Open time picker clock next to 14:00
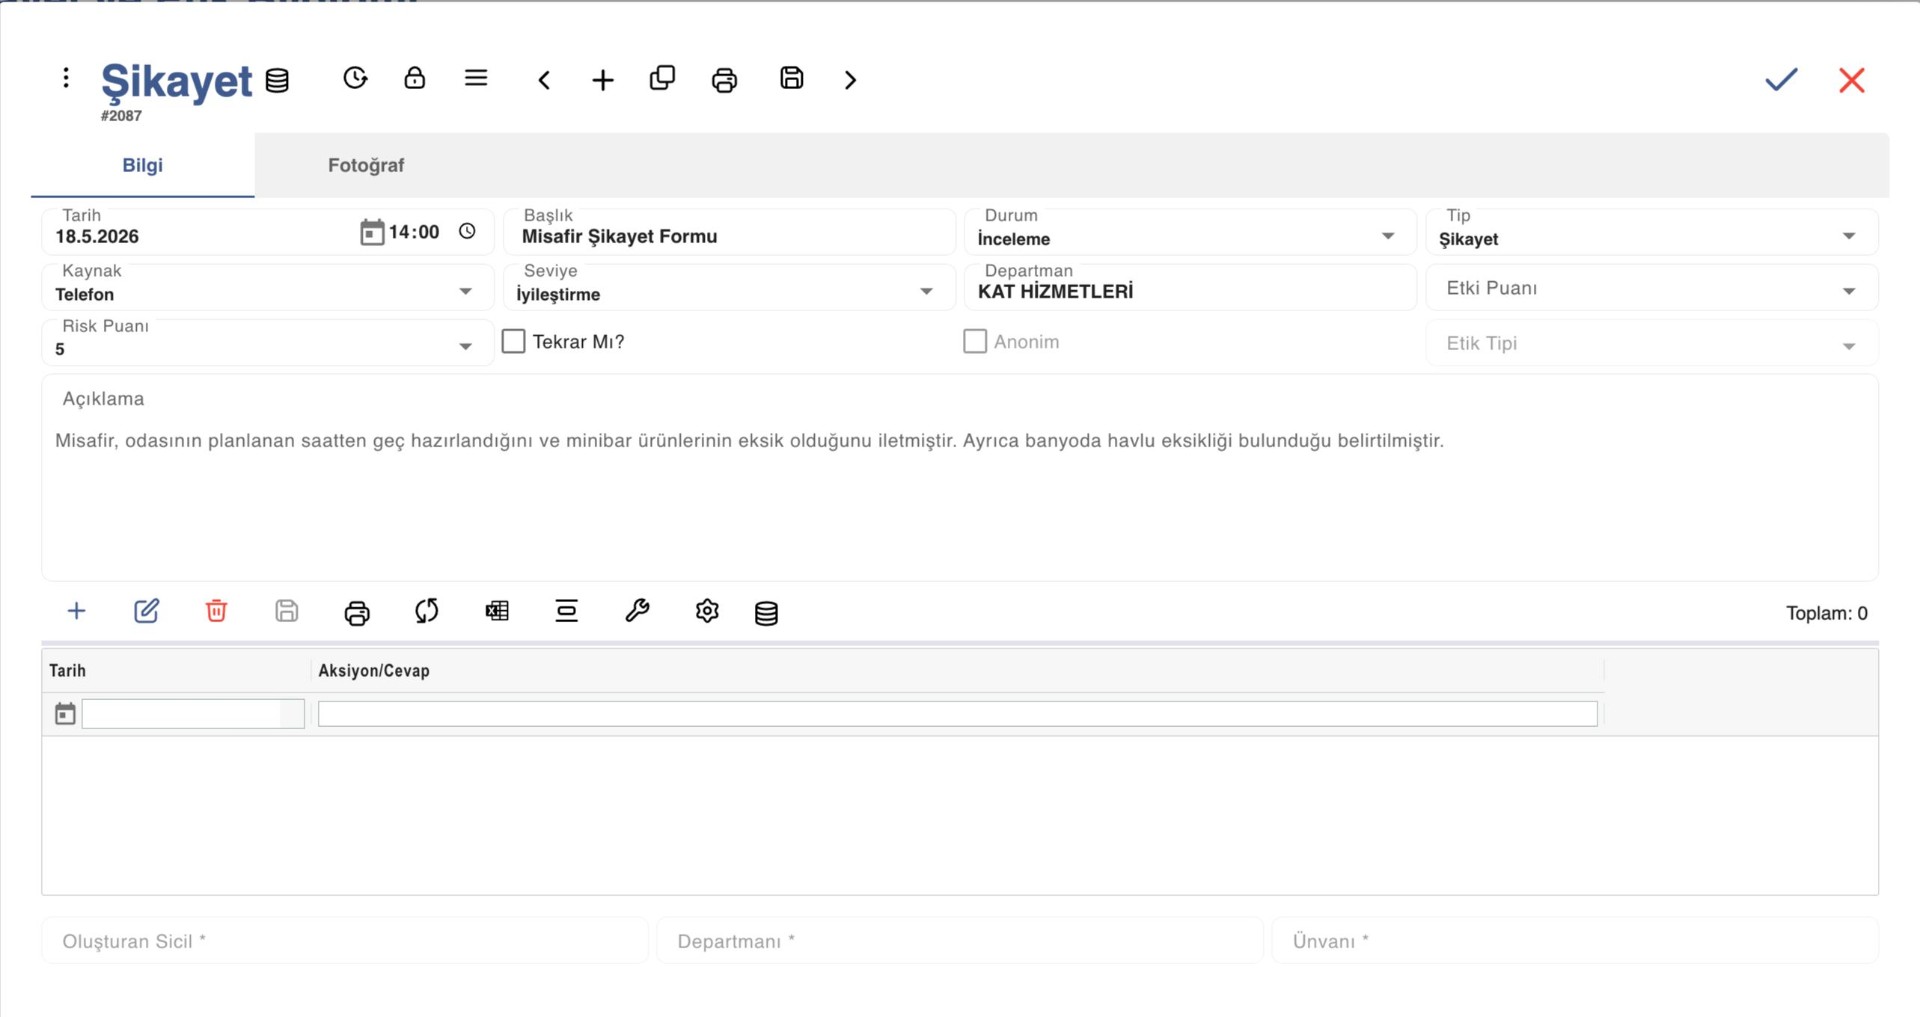1920x1017 pixels. tap(467, 231)
